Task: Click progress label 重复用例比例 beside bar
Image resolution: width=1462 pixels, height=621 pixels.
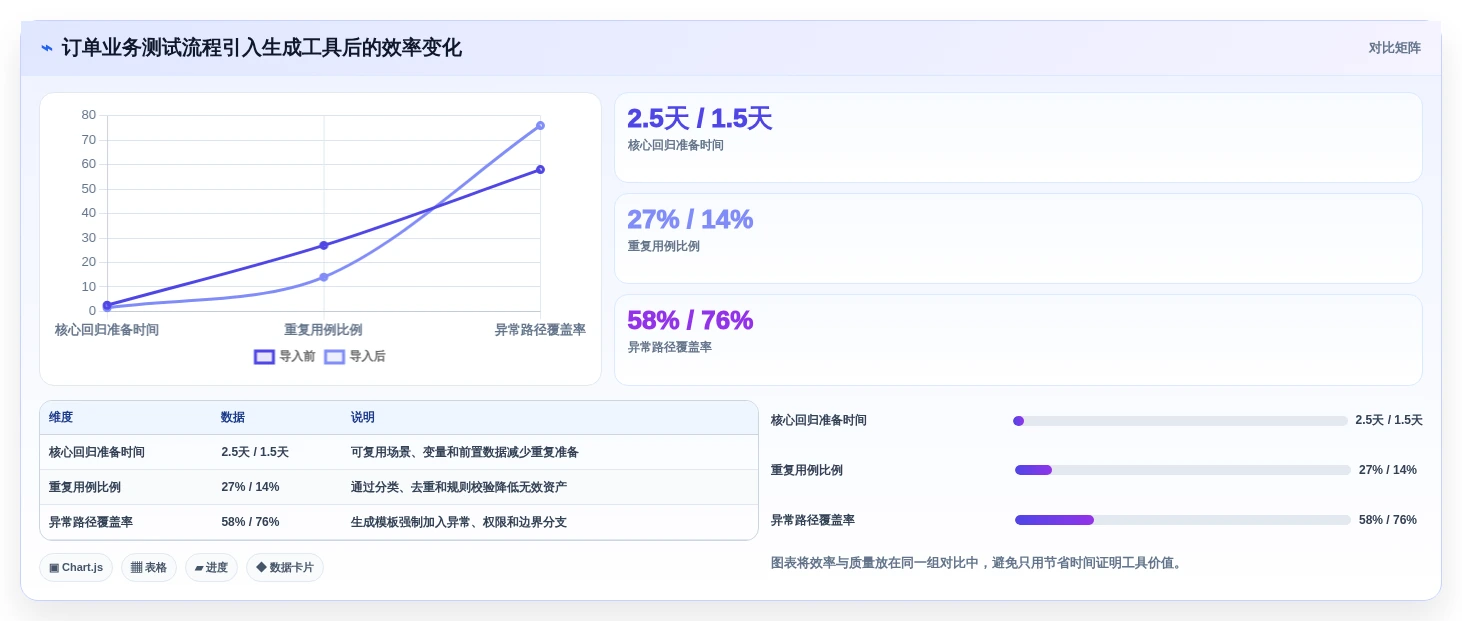Action: (x=807, y=470)
